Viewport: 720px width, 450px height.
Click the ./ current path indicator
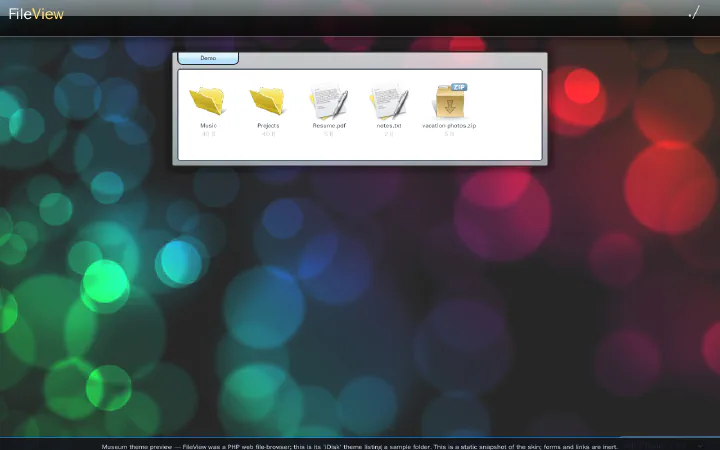(694, 12)
